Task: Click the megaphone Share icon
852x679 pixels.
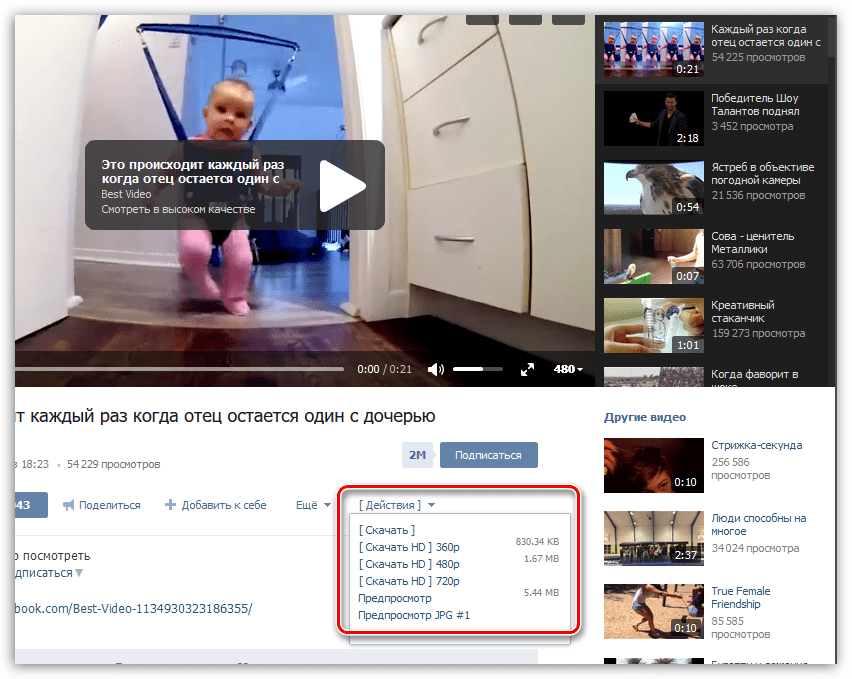Action: pos(69,505)
